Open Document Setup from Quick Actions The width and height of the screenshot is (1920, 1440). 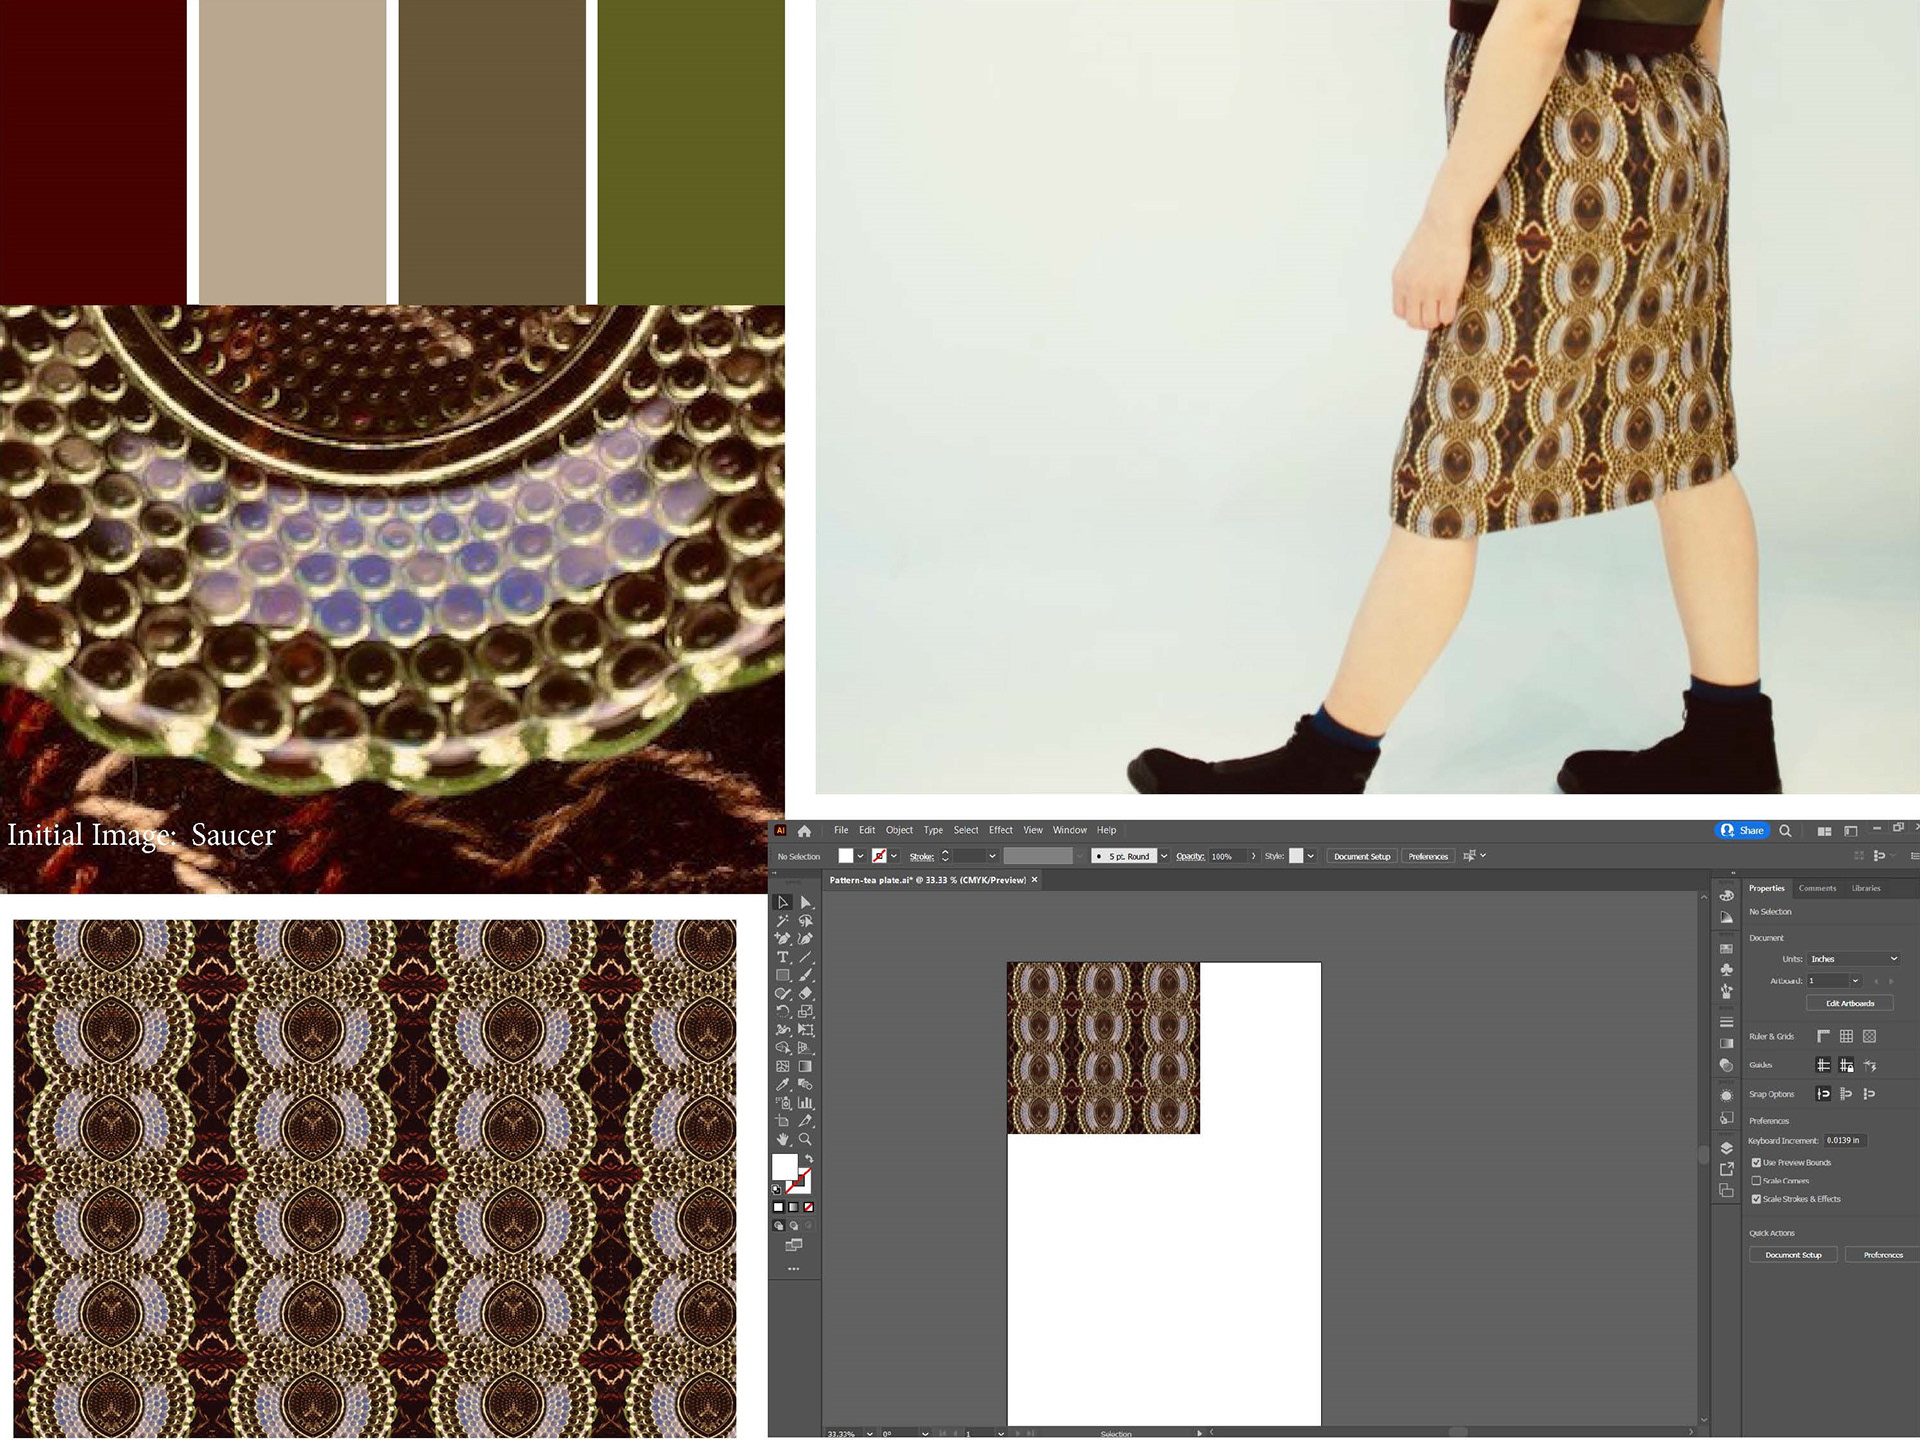point(1794,1255)
